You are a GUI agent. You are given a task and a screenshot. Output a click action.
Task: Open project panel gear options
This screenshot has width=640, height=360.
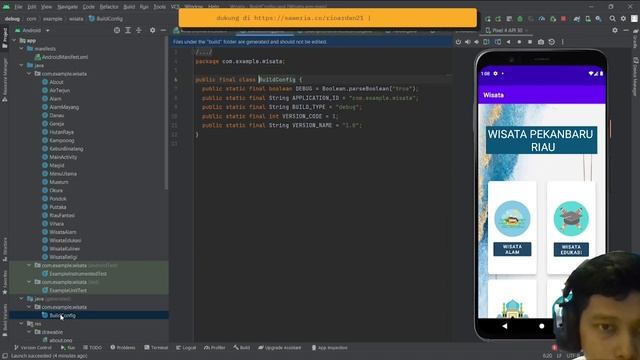click(152, 30)
